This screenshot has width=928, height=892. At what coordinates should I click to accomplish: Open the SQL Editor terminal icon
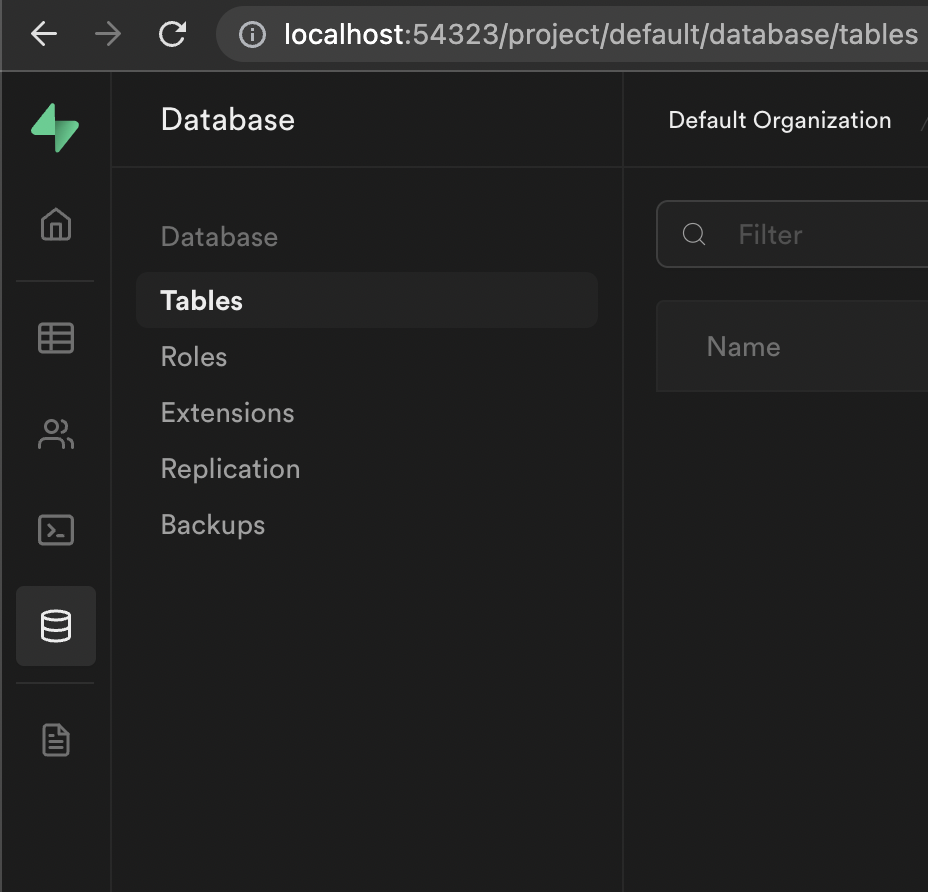pyautogui.click(x=55, y=530)
